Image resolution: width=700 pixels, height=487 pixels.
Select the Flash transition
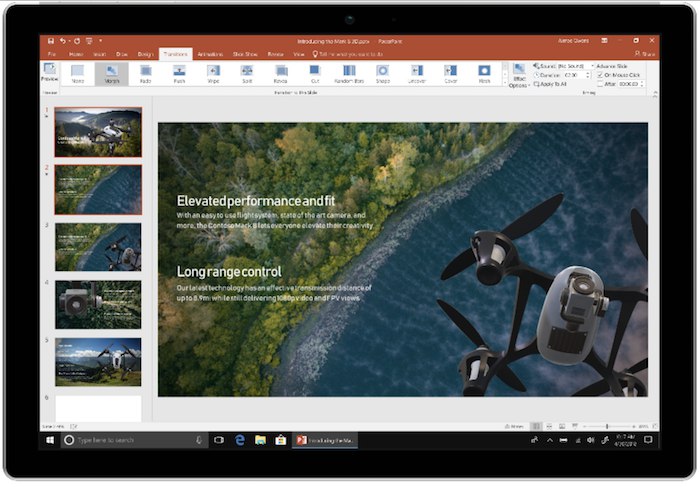click(x=484, y=74)
